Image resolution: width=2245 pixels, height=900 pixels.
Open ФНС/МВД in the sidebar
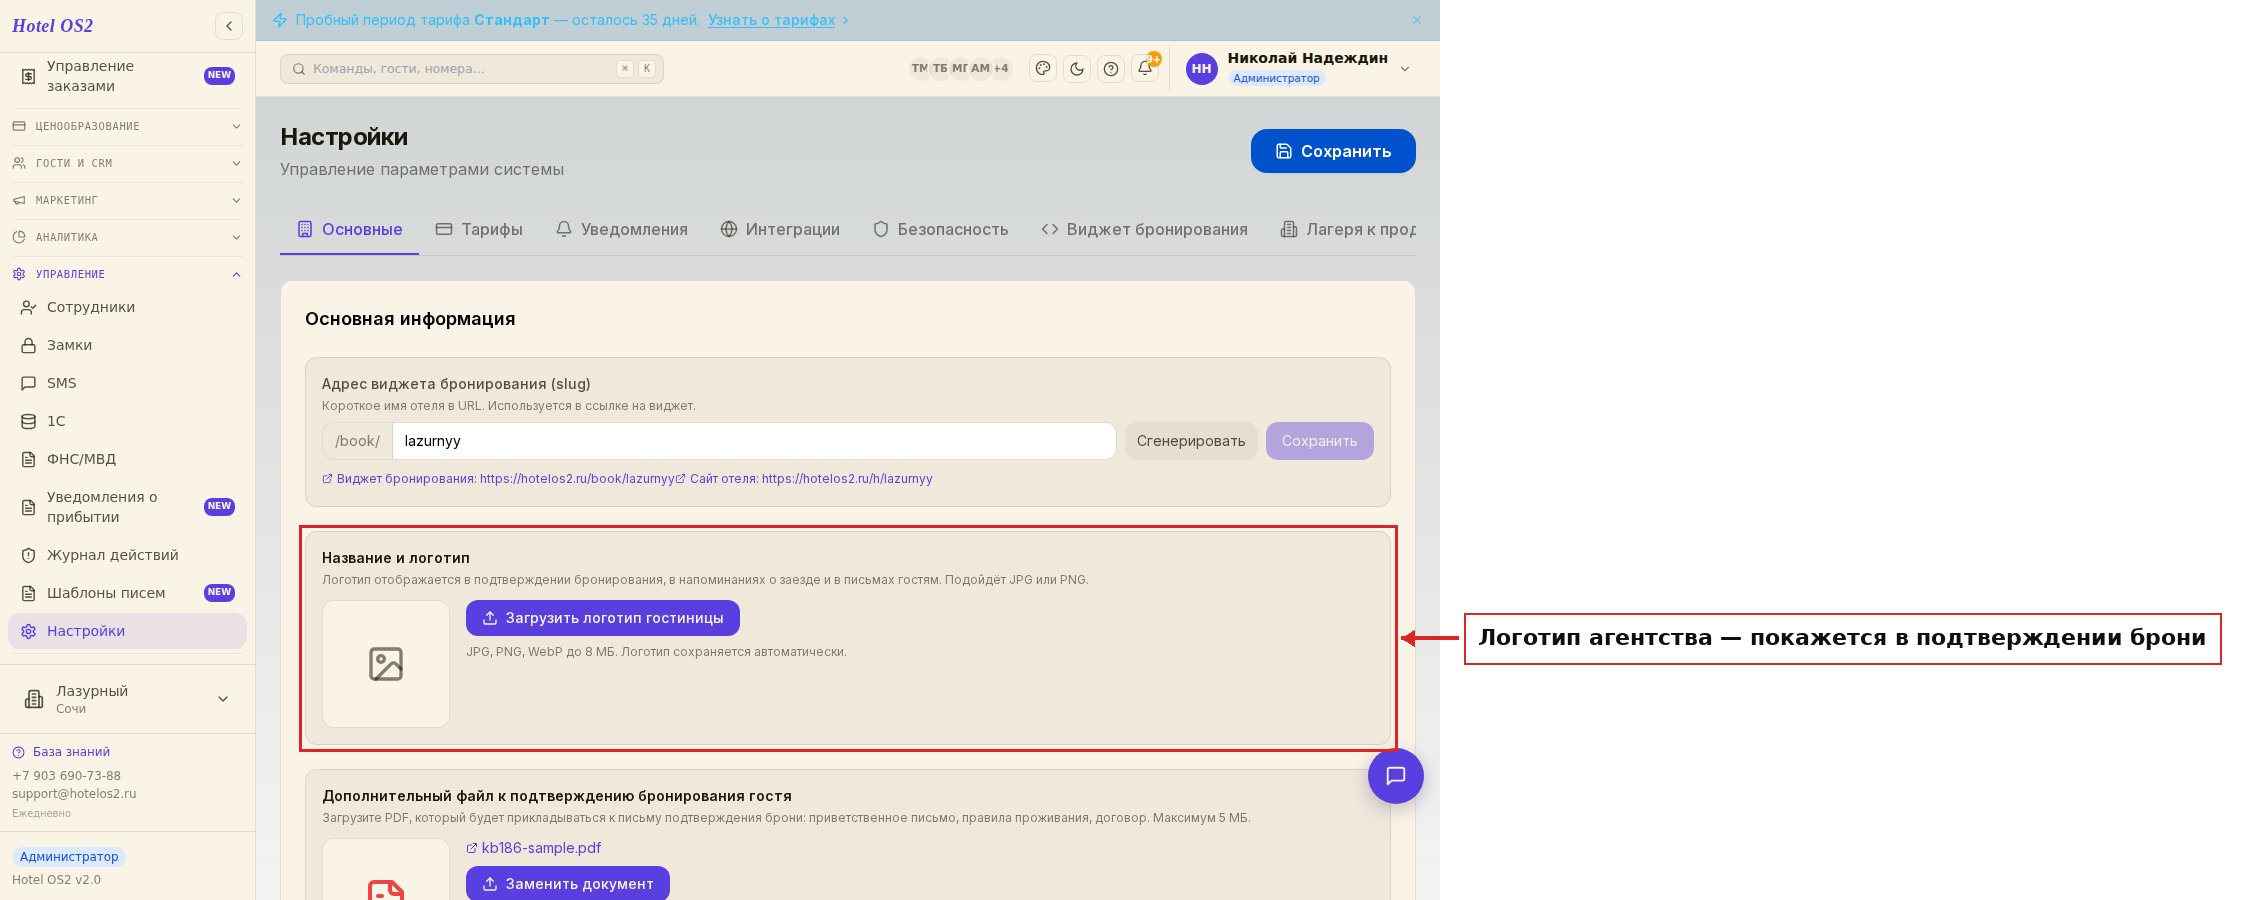pos(127,459)
